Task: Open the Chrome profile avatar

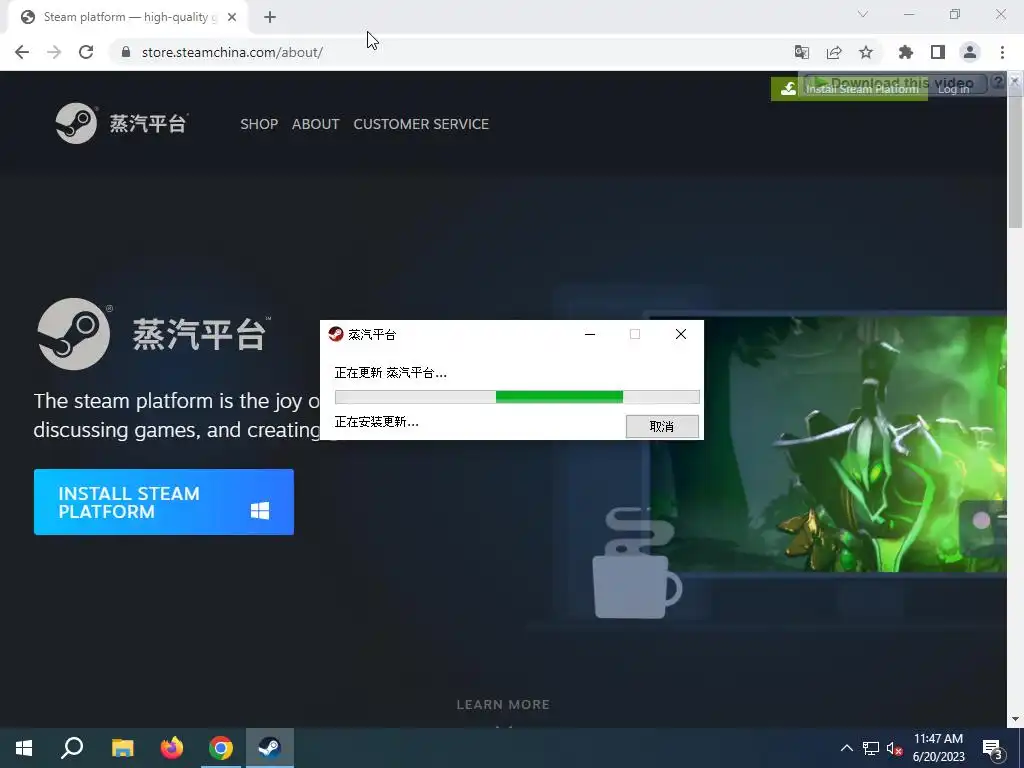Action: coord(970,52)
